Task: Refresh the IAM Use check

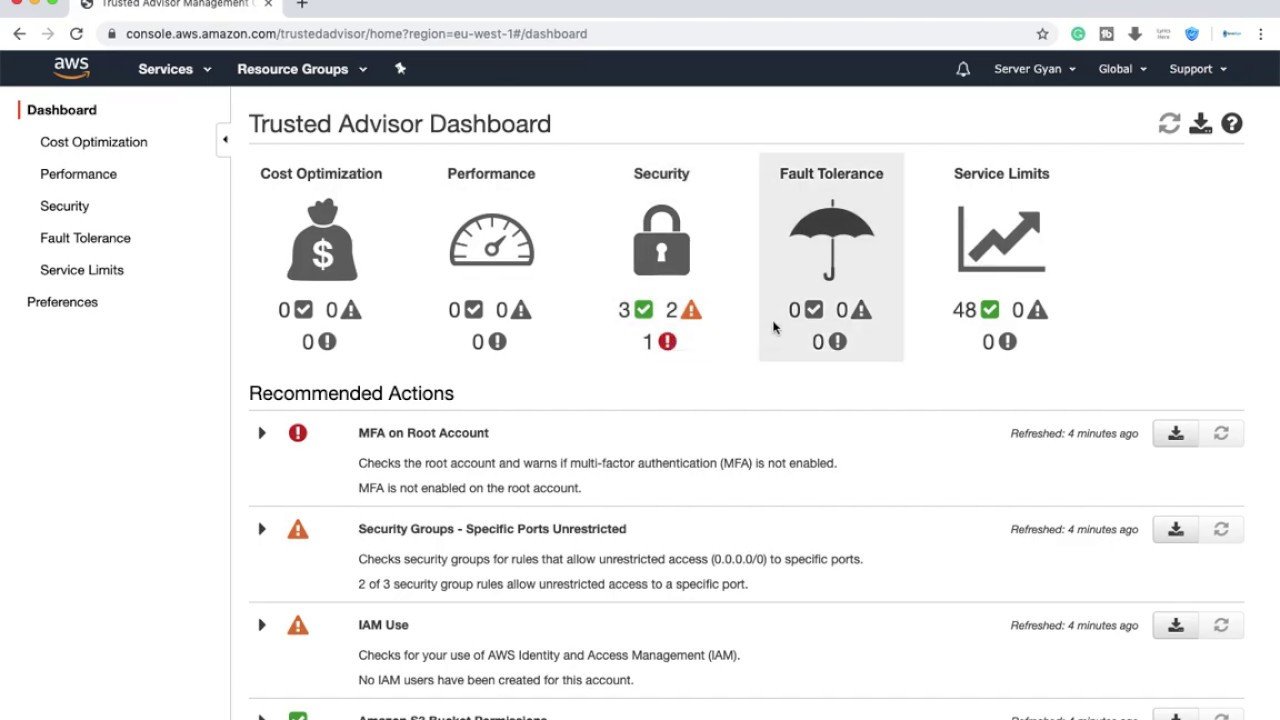Action: click(1221, 625)
